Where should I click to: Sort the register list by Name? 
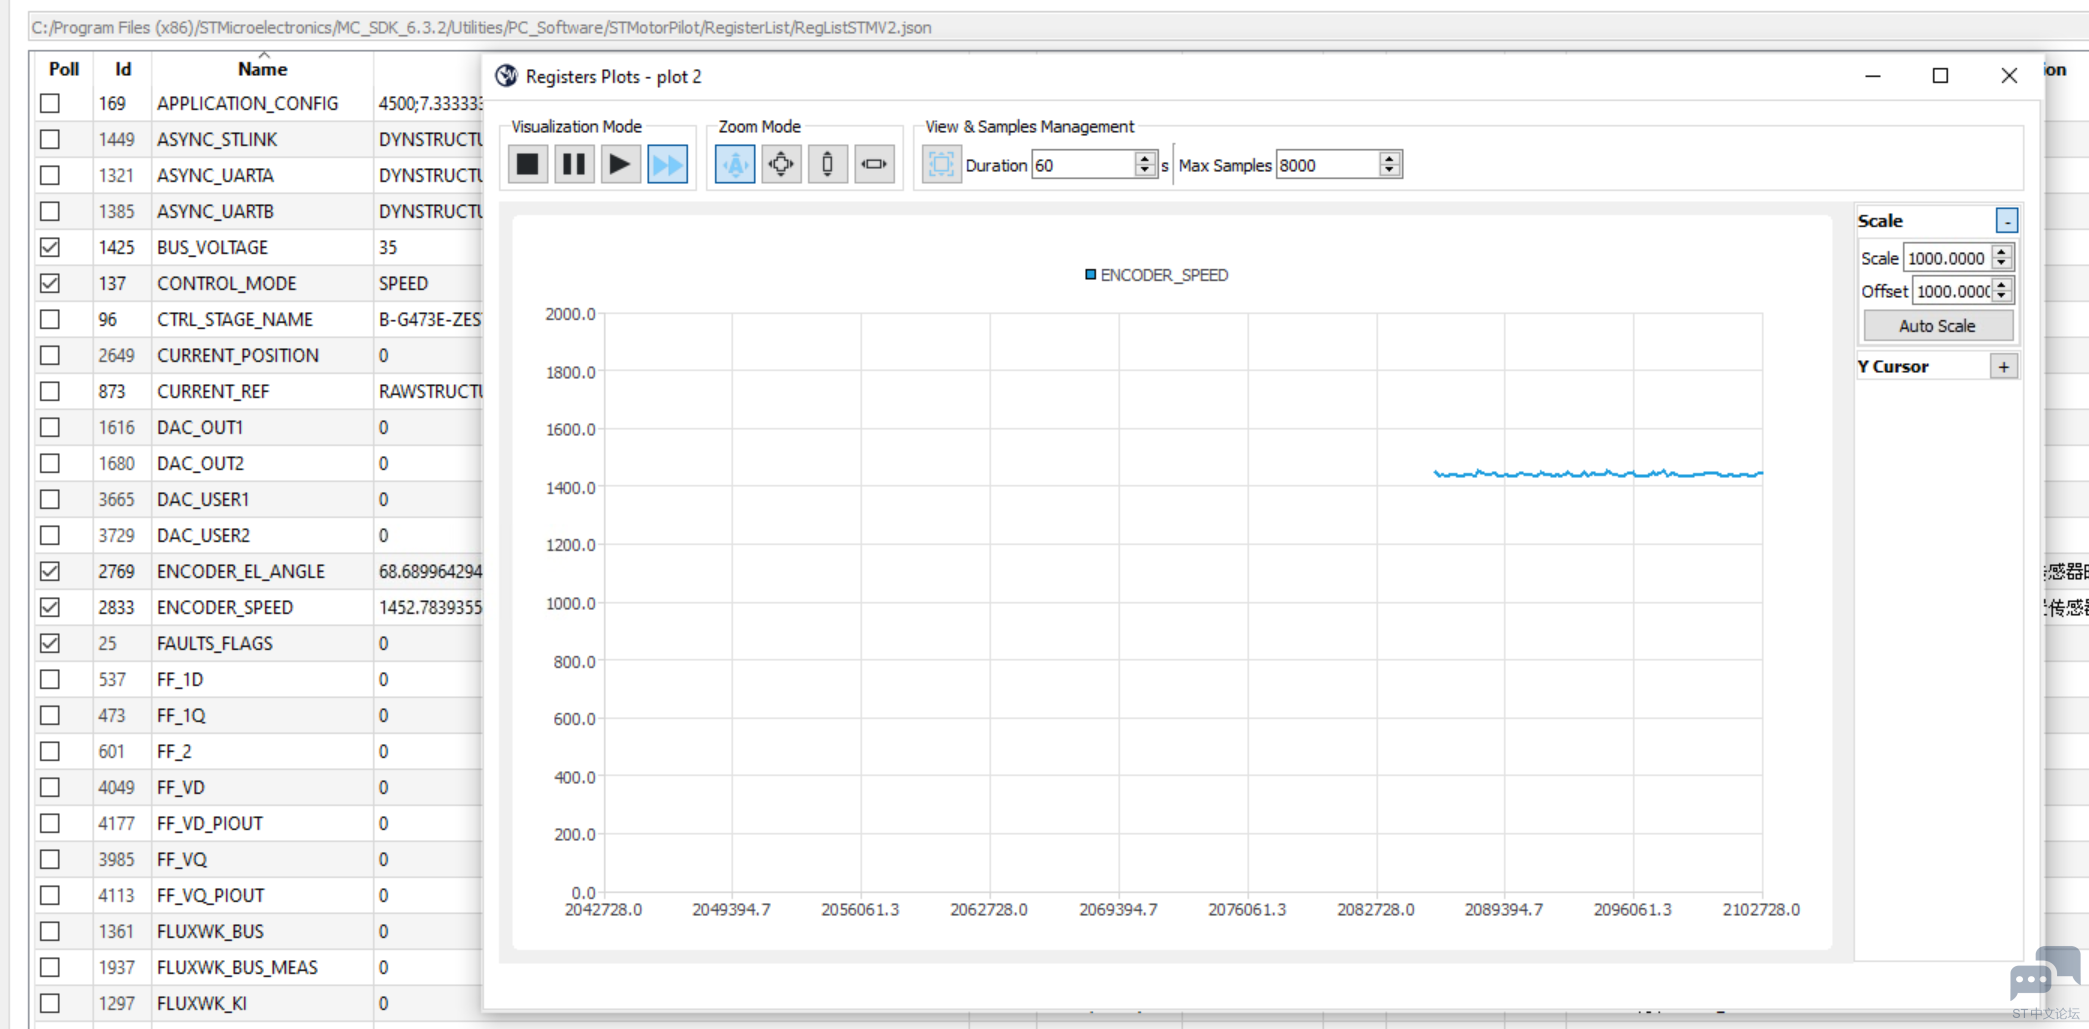tap(262, 69)
